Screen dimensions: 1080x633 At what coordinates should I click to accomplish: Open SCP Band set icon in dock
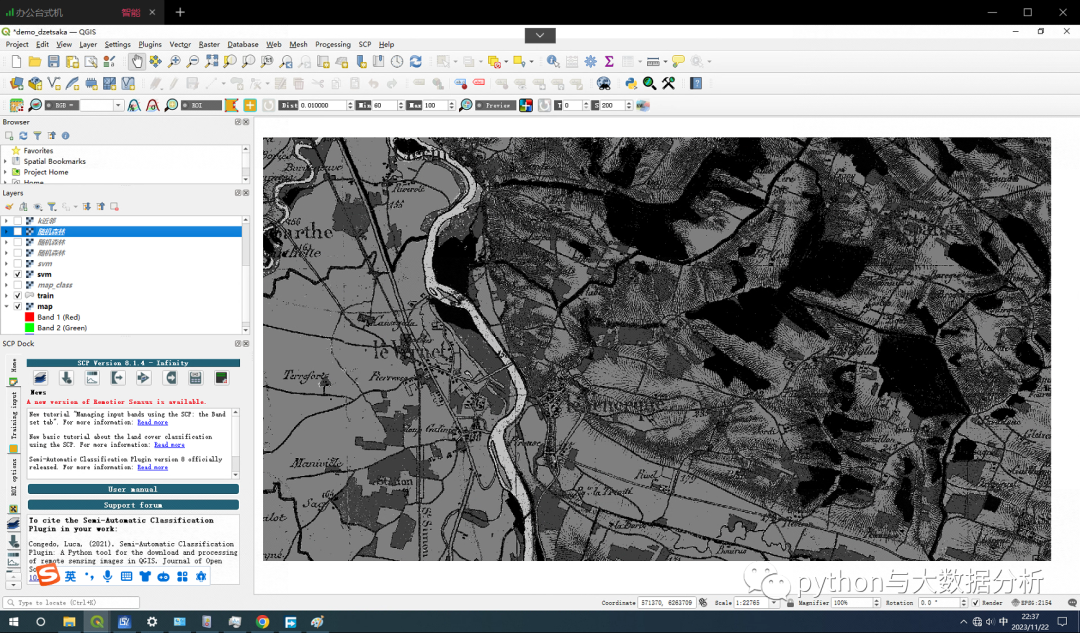40,378
